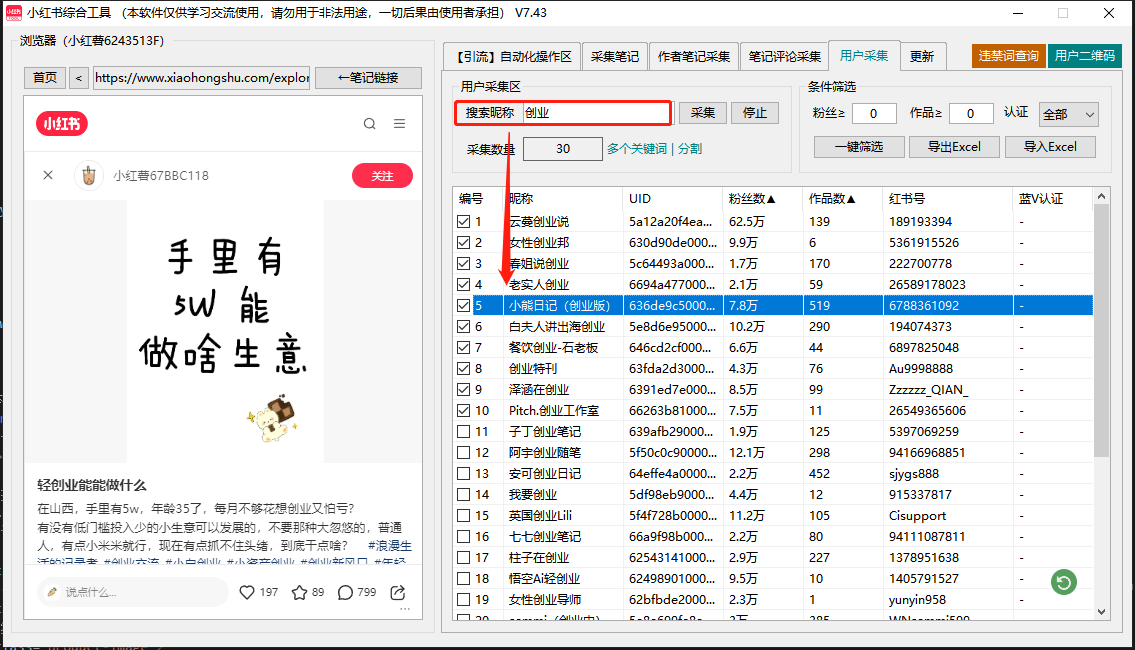Image resolution: width=1135 pixels, height=650 pixels.
Task: Close the note view with the X icon
Action: 48,174
